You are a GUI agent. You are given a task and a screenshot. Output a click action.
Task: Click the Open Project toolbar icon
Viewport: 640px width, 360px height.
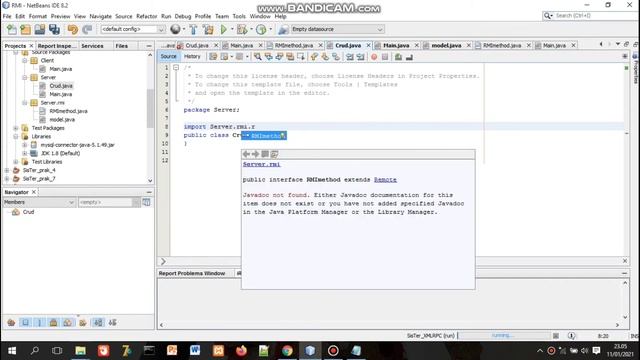[40, 29]
